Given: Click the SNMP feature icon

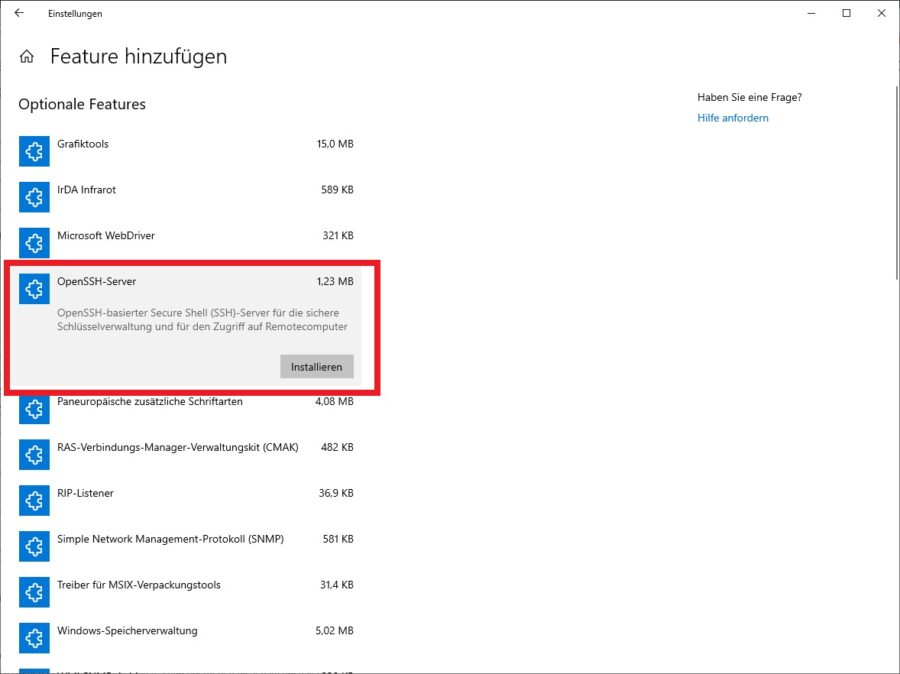Looking at the screenshot, I should (34, 546).
